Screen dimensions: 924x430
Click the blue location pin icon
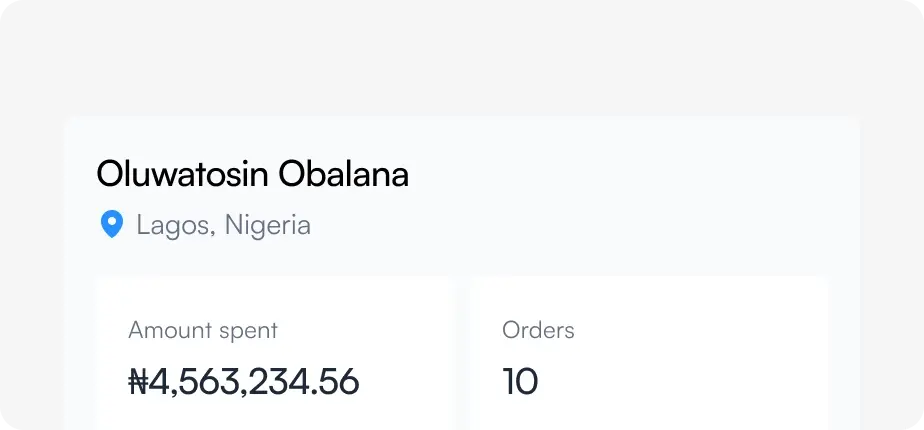112,224
